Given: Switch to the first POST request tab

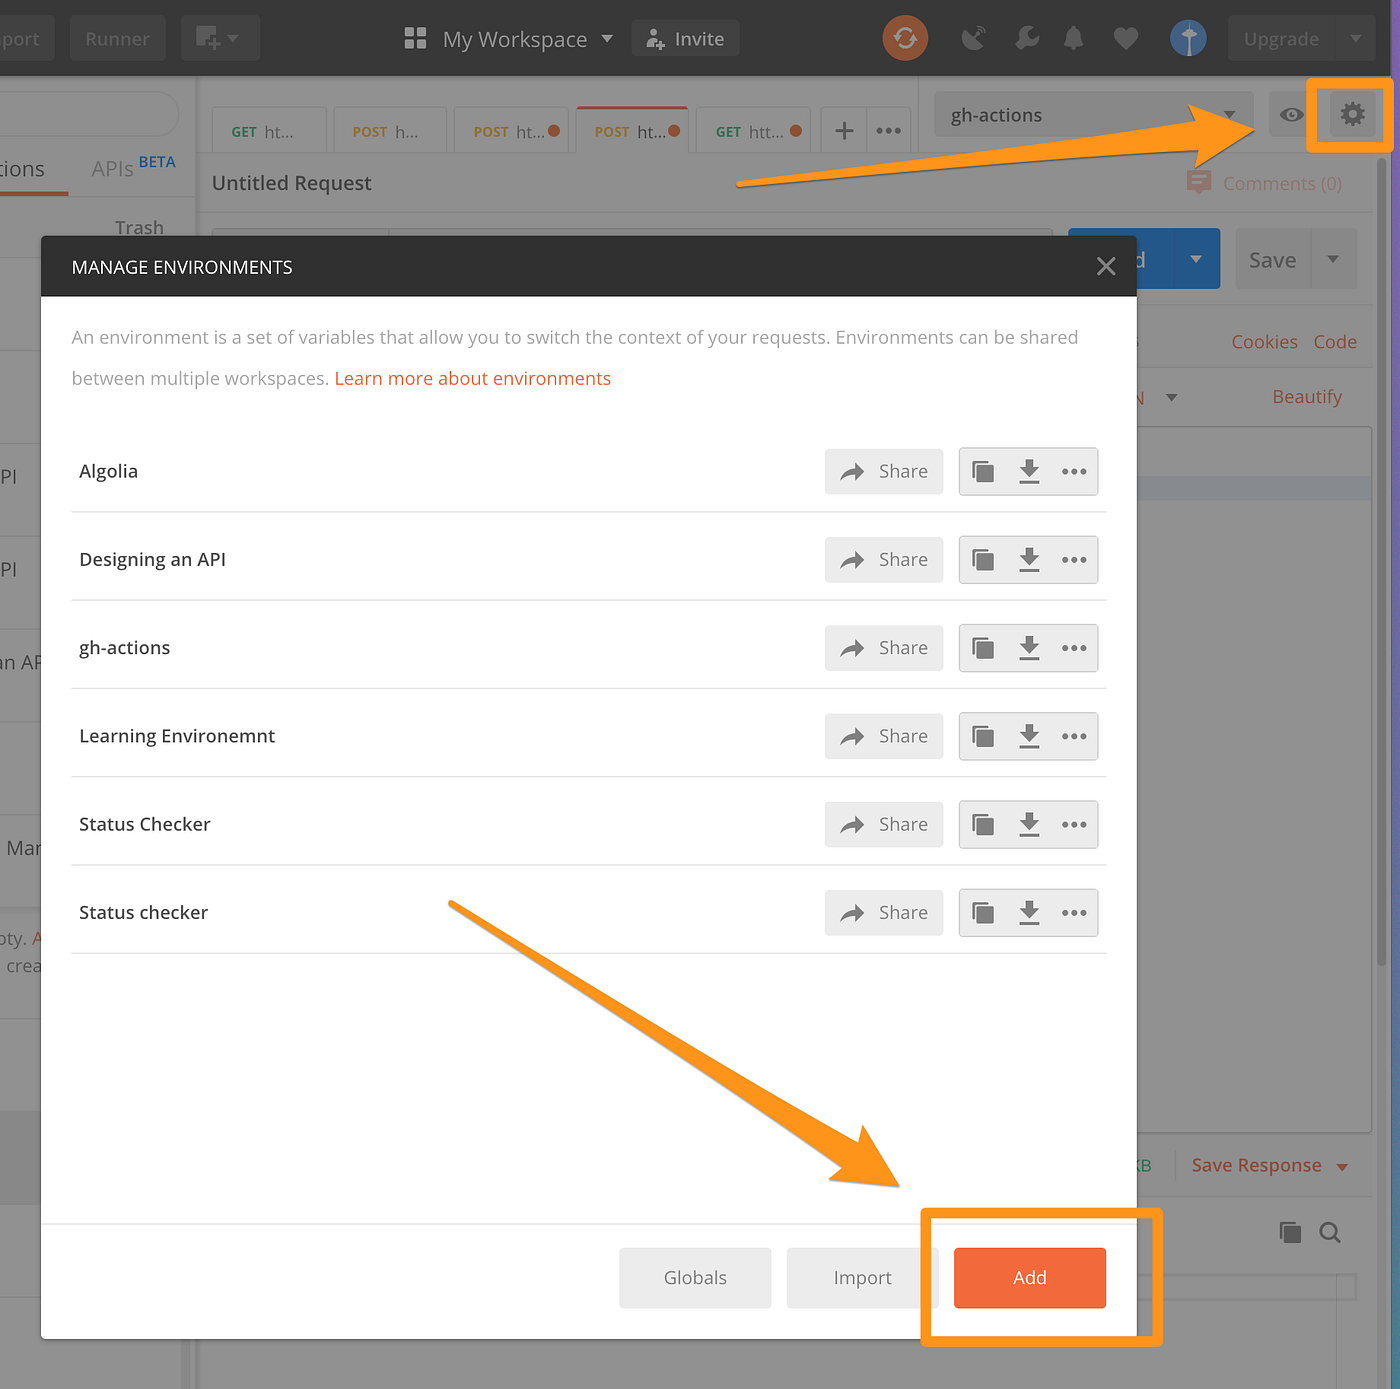Looking at the screenshot, I should click(391, 131).
